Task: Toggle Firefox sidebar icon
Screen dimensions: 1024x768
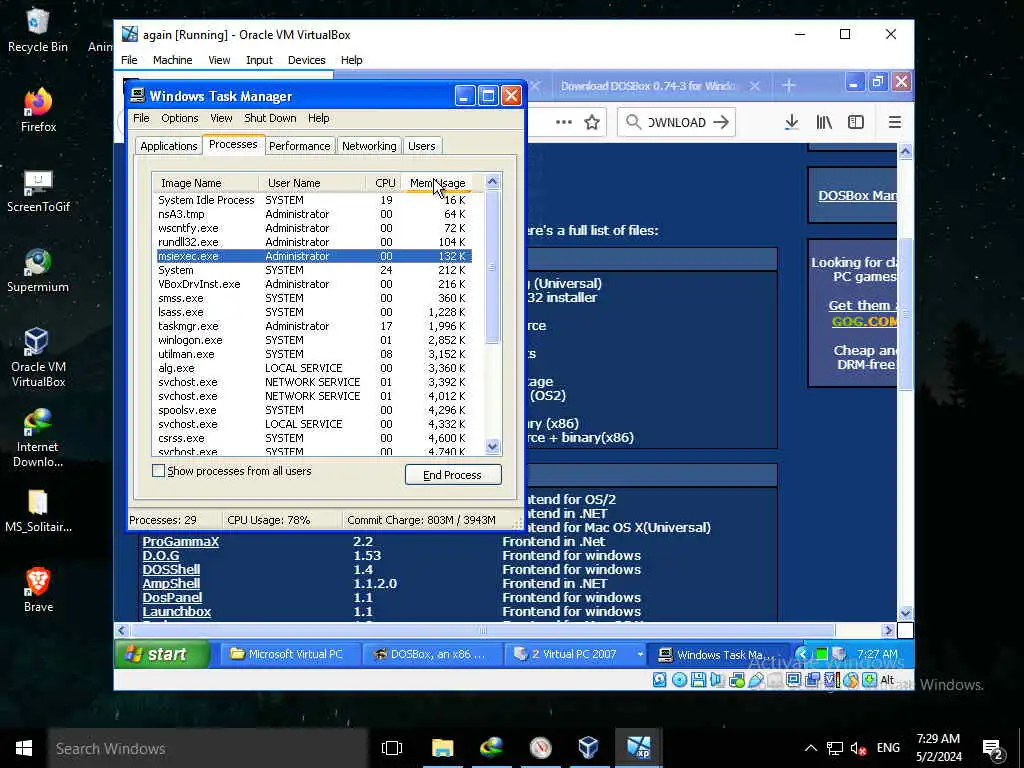Action: tap(856, 122)
